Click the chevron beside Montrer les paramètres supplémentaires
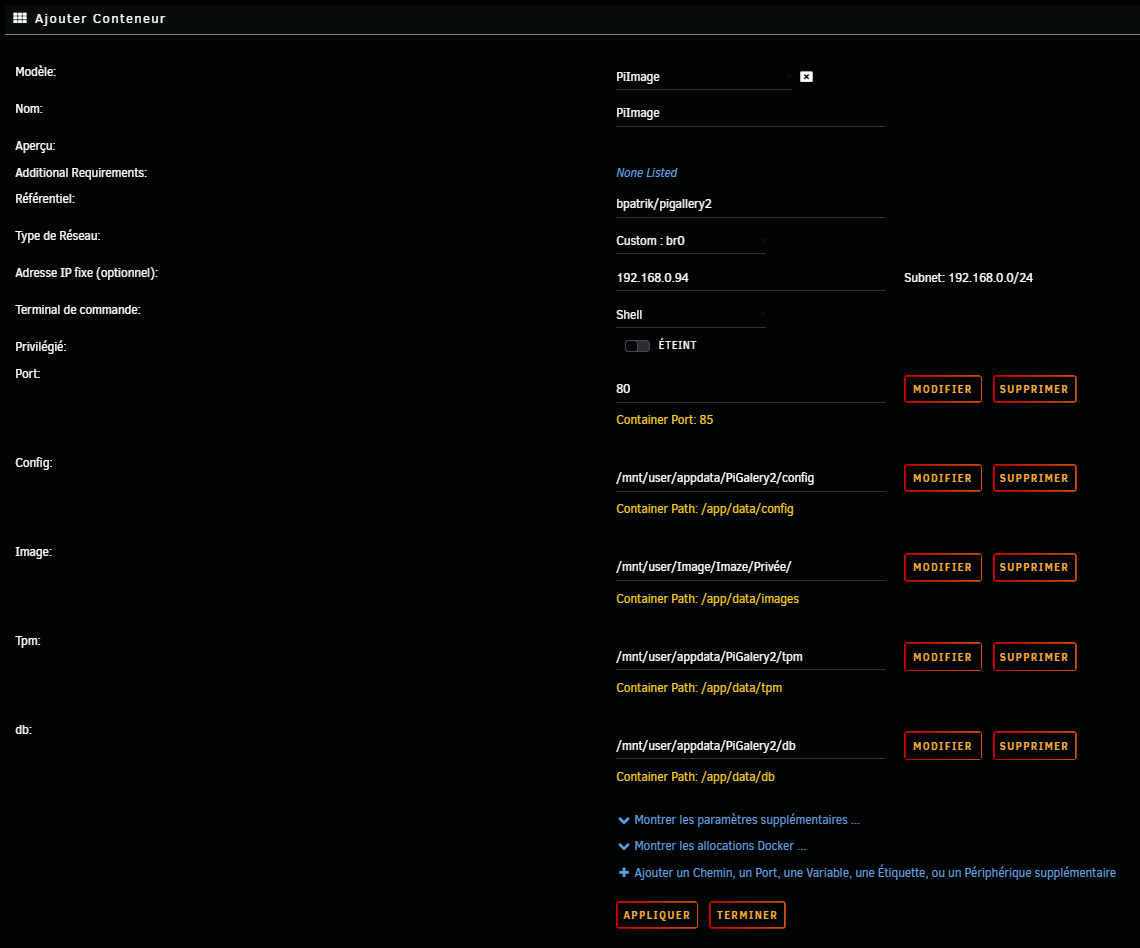Image resolution: width=1140 pixels, height=948 pixels. 623,819
